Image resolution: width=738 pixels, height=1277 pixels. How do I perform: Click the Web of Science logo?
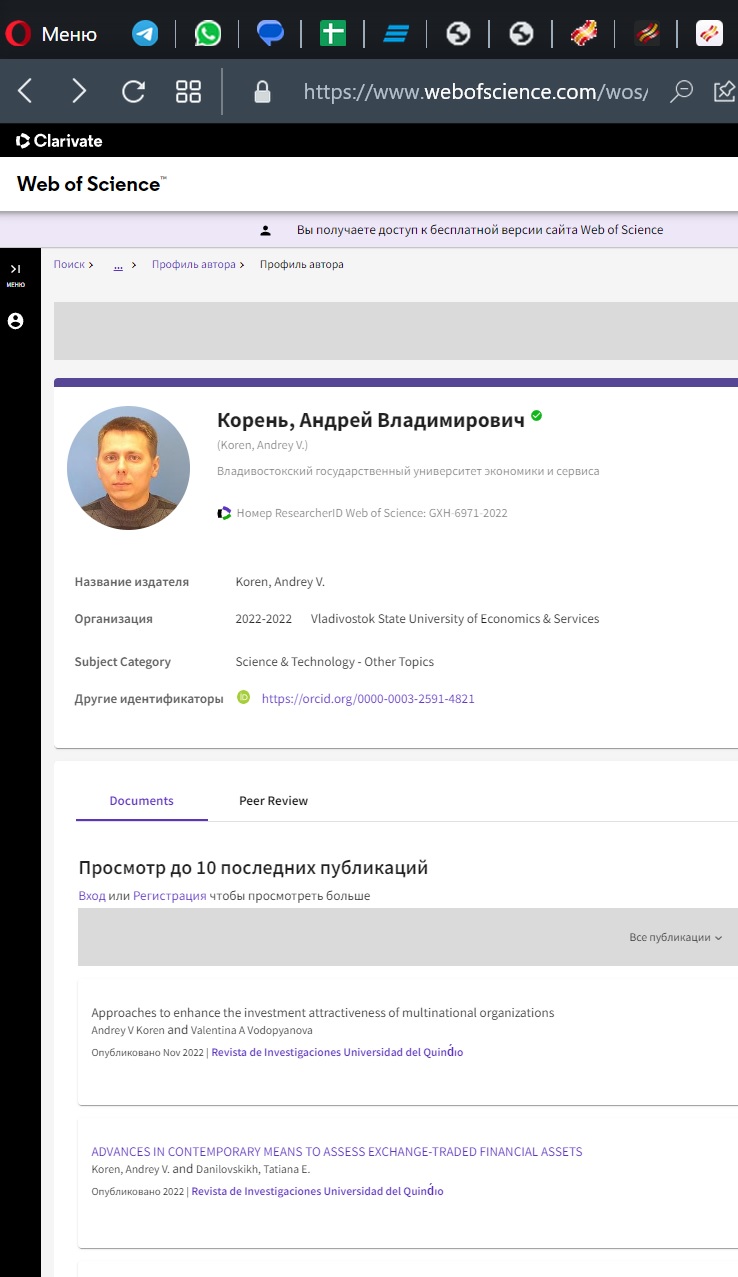[x=92, y=184]
